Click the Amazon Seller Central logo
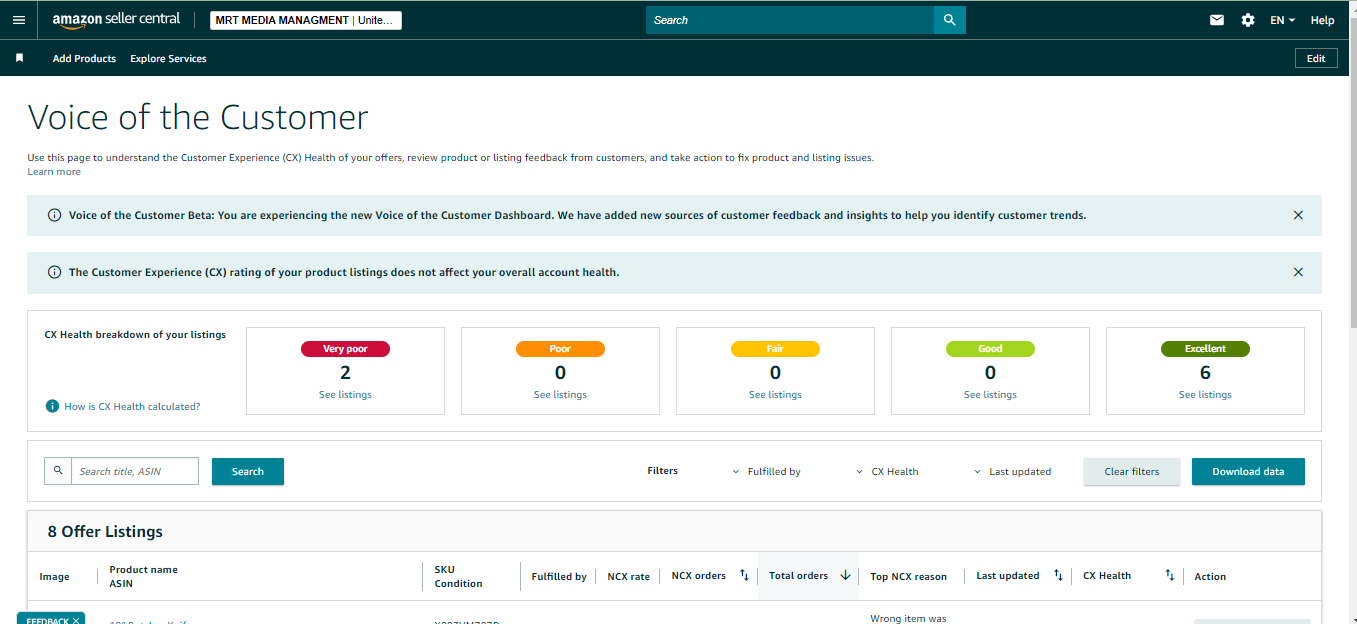 pyautogui.click(x=116, y=20)
